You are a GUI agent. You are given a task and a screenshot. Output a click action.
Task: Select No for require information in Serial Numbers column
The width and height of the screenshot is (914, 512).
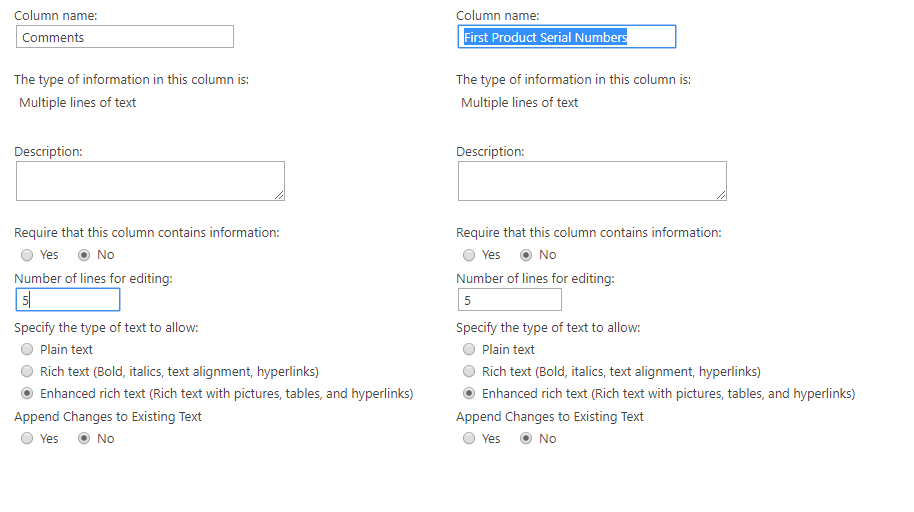(526, 255)
